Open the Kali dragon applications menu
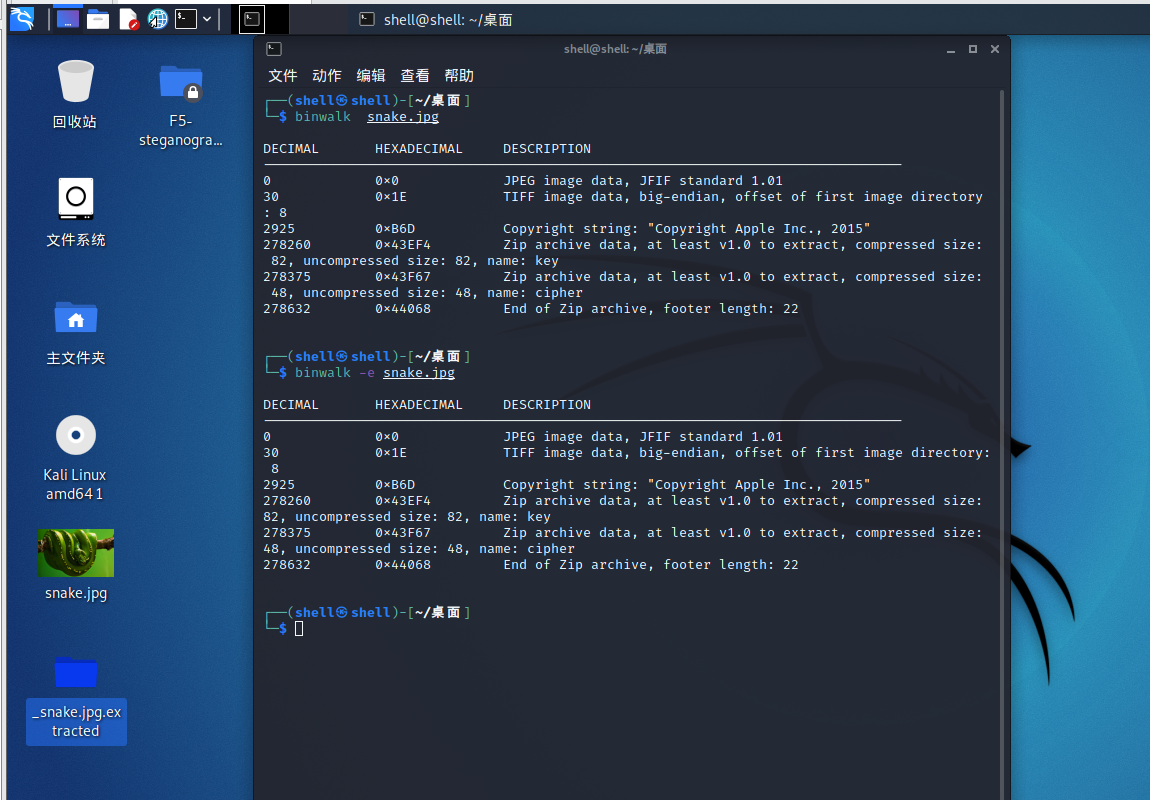This screenshot has width=1150, height=800. pyautogui.click(x=22, y=19)
